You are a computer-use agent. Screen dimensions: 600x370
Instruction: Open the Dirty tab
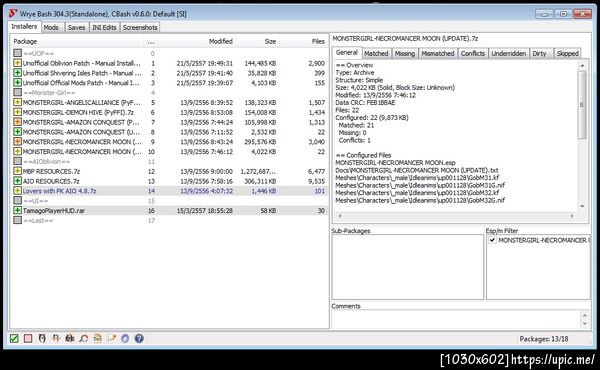point(540,53)
